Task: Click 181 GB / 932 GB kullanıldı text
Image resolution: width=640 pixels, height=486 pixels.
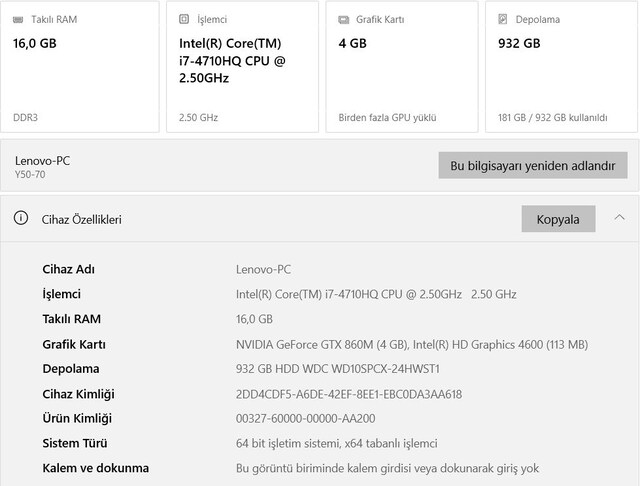Action: (553, 118)
